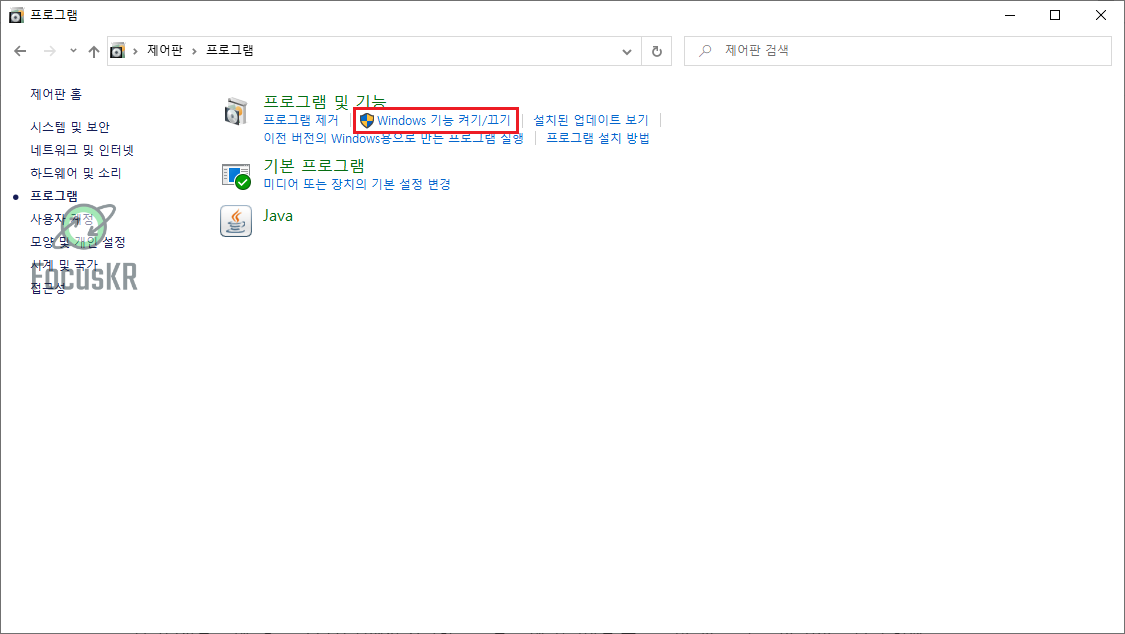Click the 프로그램 제거 link
This screenshot has height=634, width=1125.
(301, 120)
